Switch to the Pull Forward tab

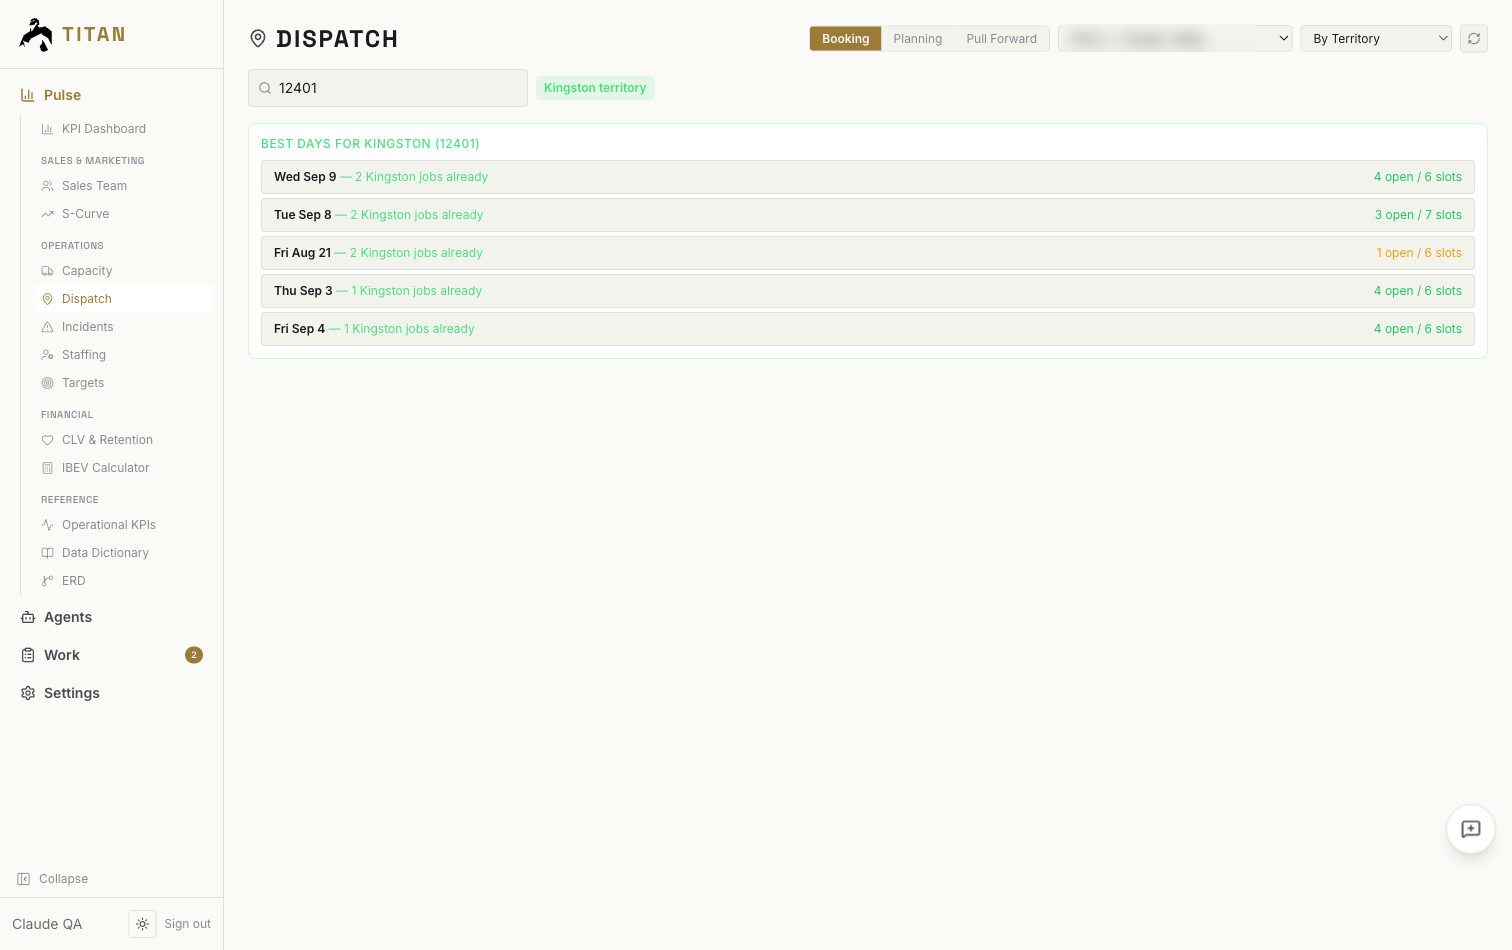1002,39
